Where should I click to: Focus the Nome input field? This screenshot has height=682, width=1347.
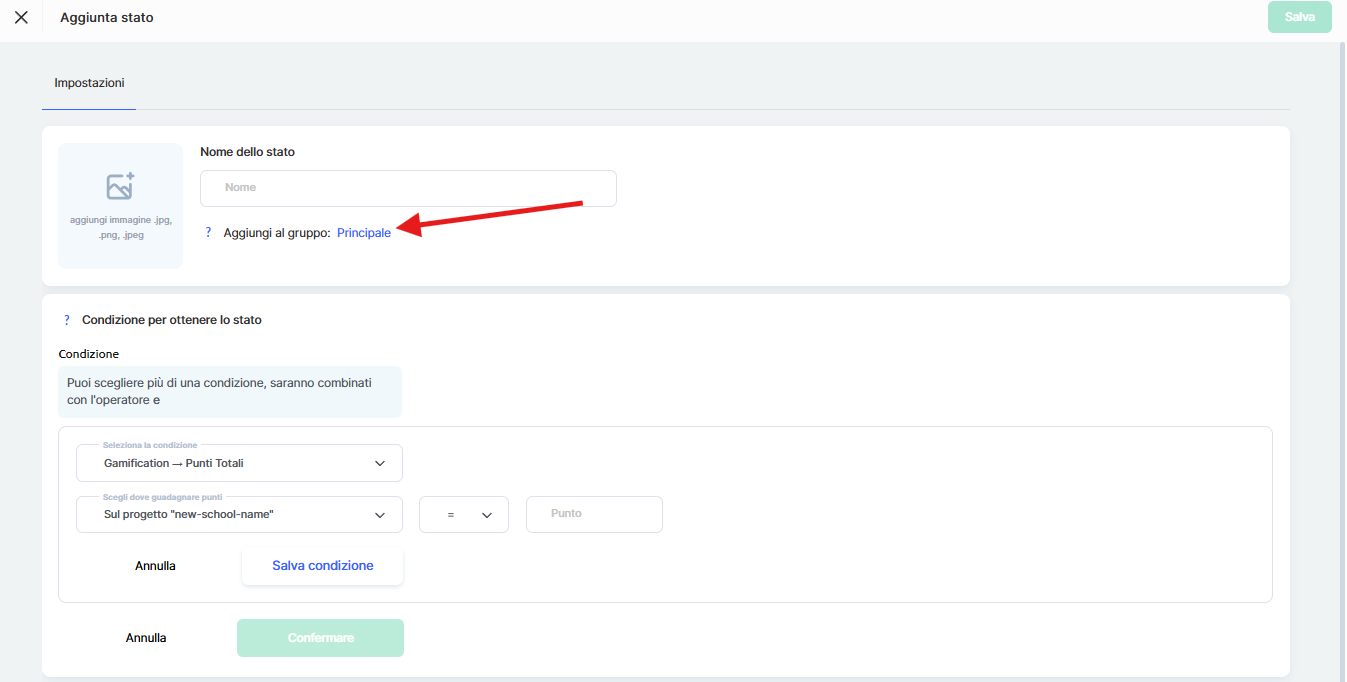408,188
